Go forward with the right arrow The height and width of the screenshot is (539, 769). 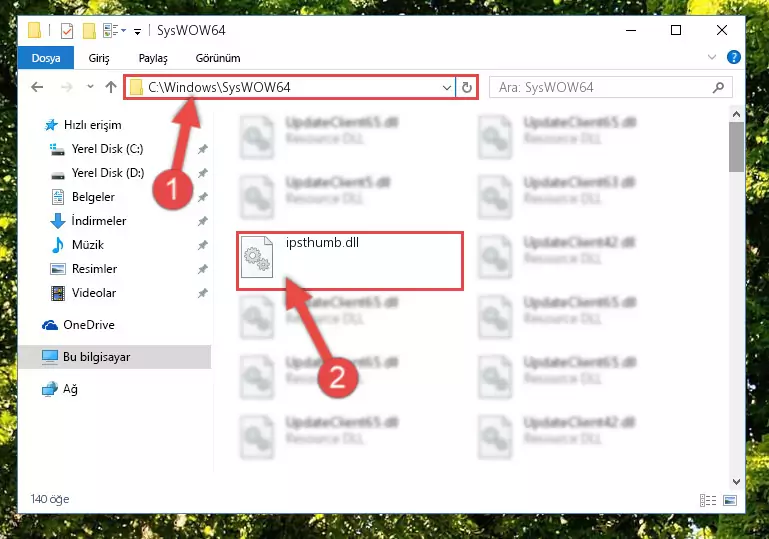[66, 87]
